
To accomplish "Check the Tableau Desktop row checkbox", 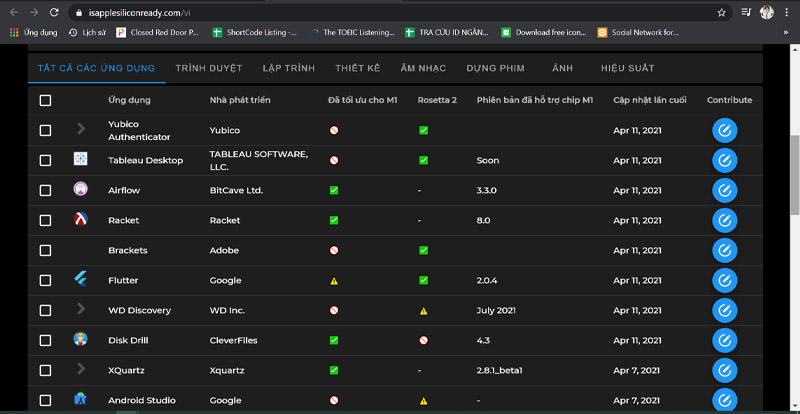I will tap(45, 160).
